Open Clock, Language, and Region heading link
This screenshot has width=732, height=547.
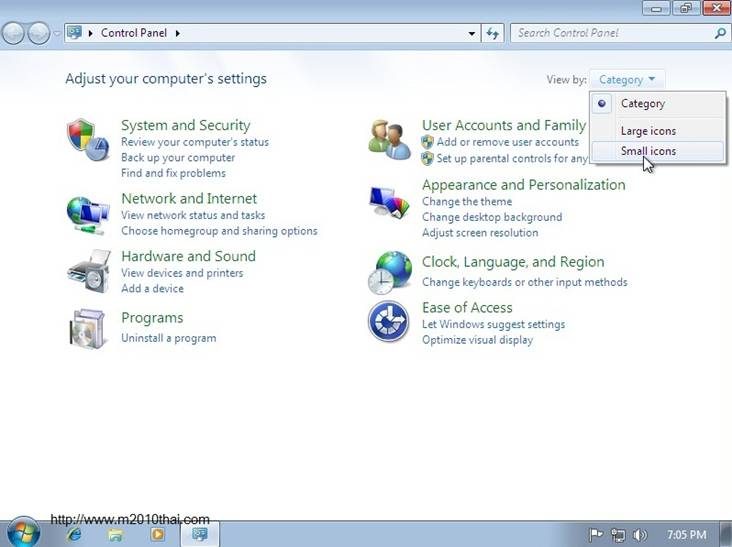[x=513, y=262]
